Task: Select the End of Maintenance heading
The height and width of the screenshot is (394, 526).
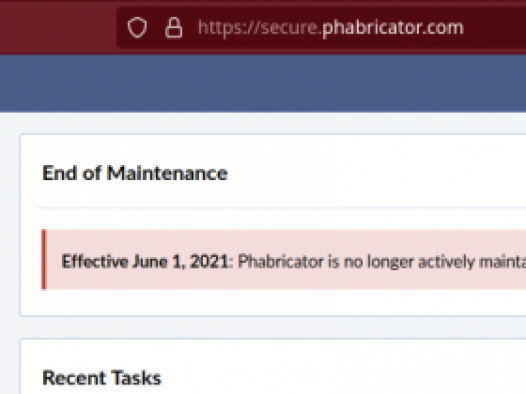Action: coord(135,173)
